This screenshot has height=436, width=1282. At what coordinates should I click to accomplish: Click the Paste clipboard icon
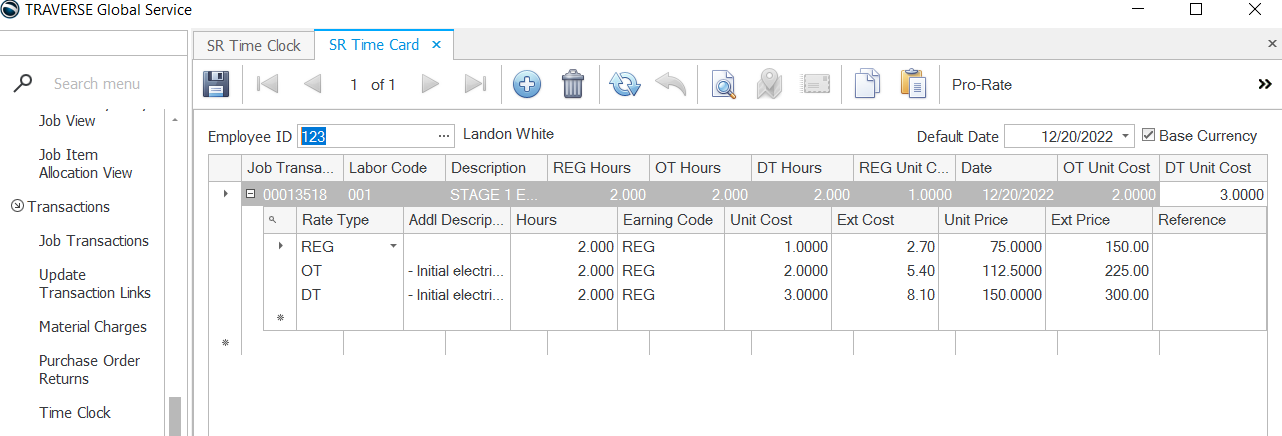[x=912, y=85]
